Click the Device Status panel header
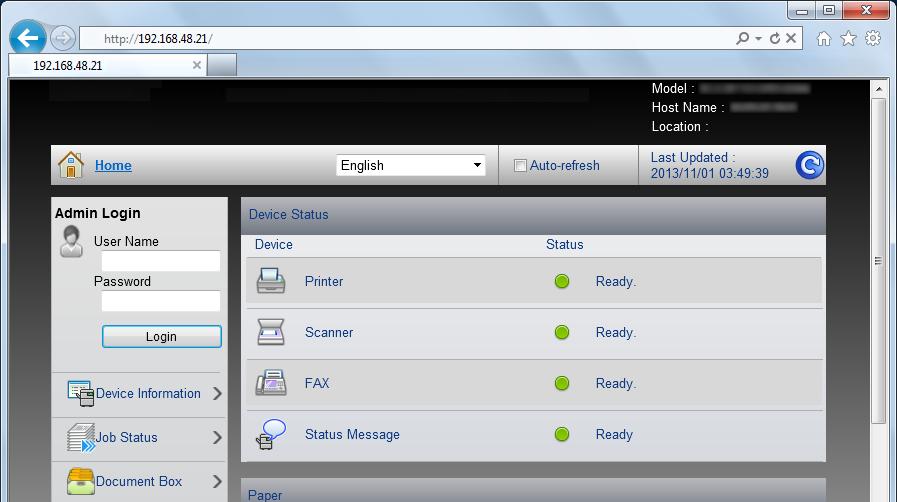 pos(533,215)
